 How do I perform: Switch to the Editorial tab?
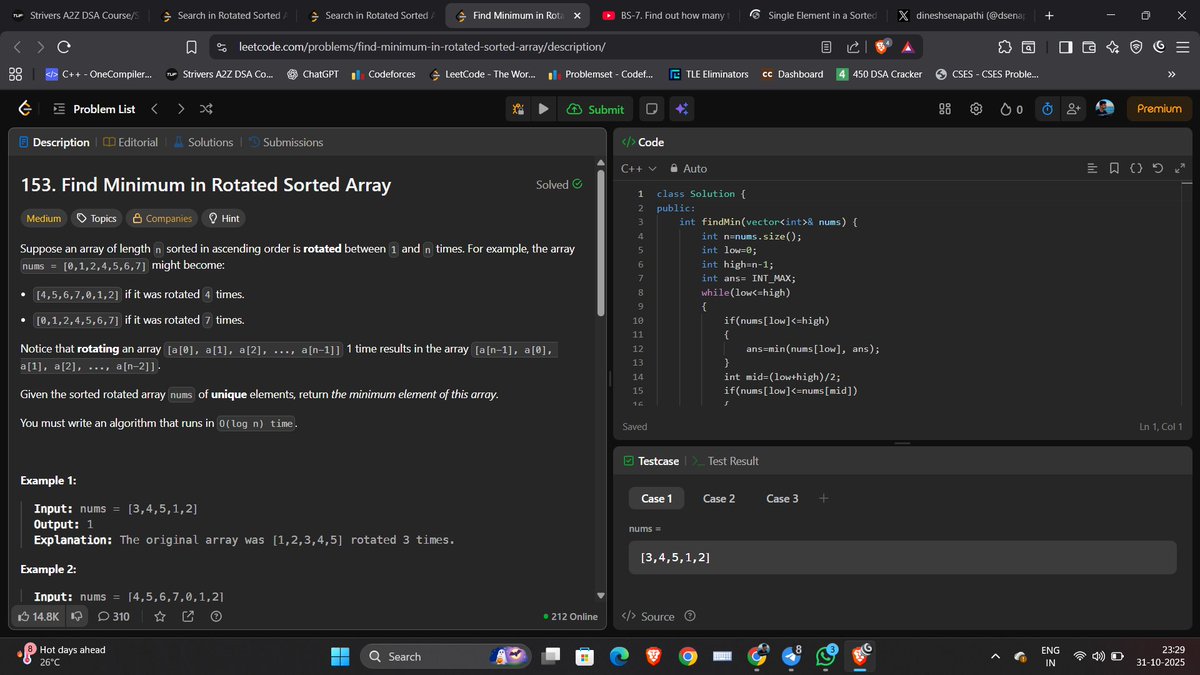[x=131, y=142]
